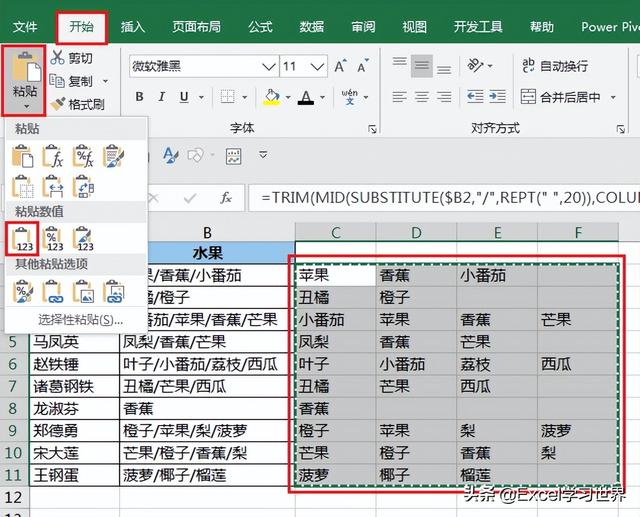Screen dimensions: 640x517
Task: Expand Merge & Center (合并后居中) dropdown arrow
Action: tap(613, 97)
